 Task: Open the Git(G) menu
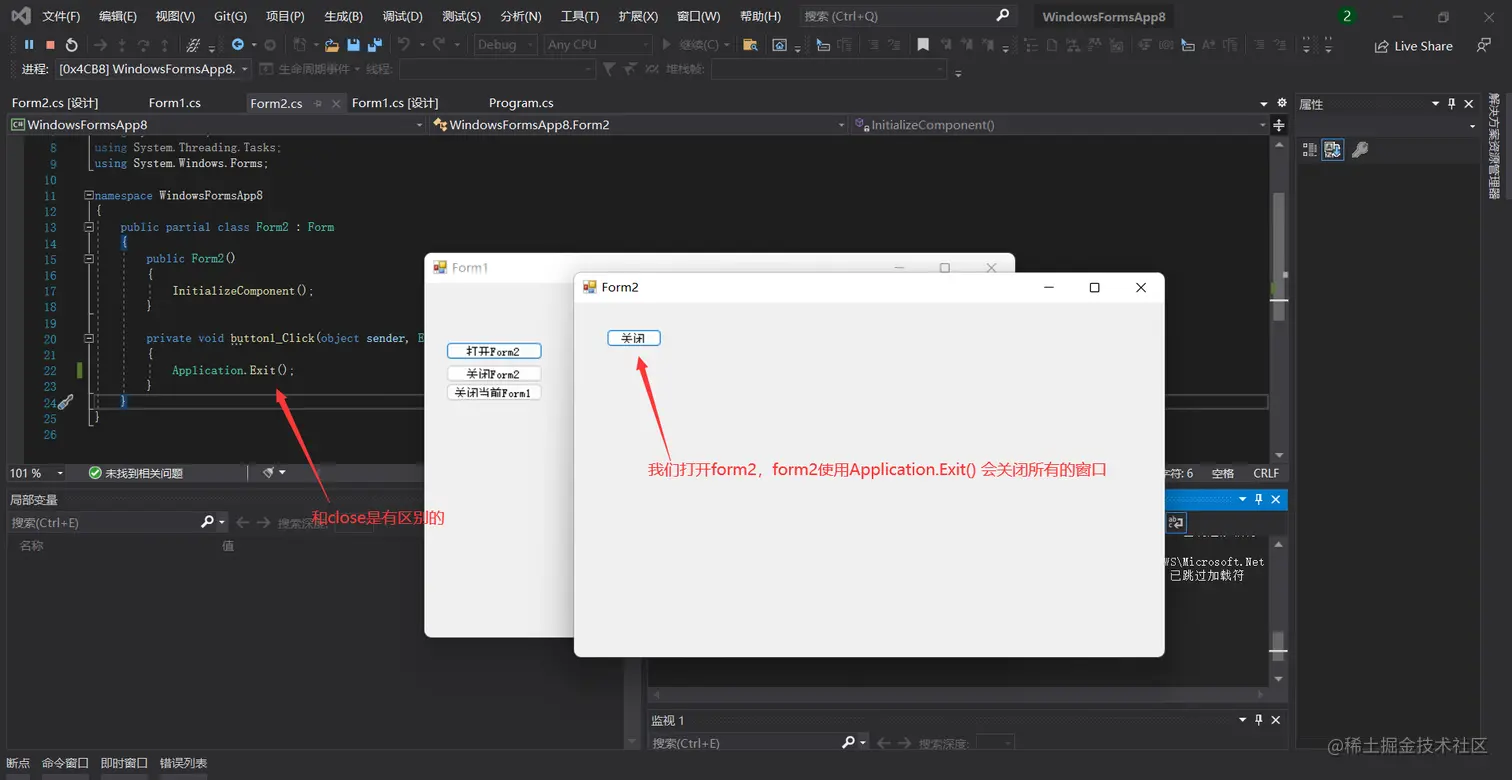pyautogui.click(x=231, y=16)
